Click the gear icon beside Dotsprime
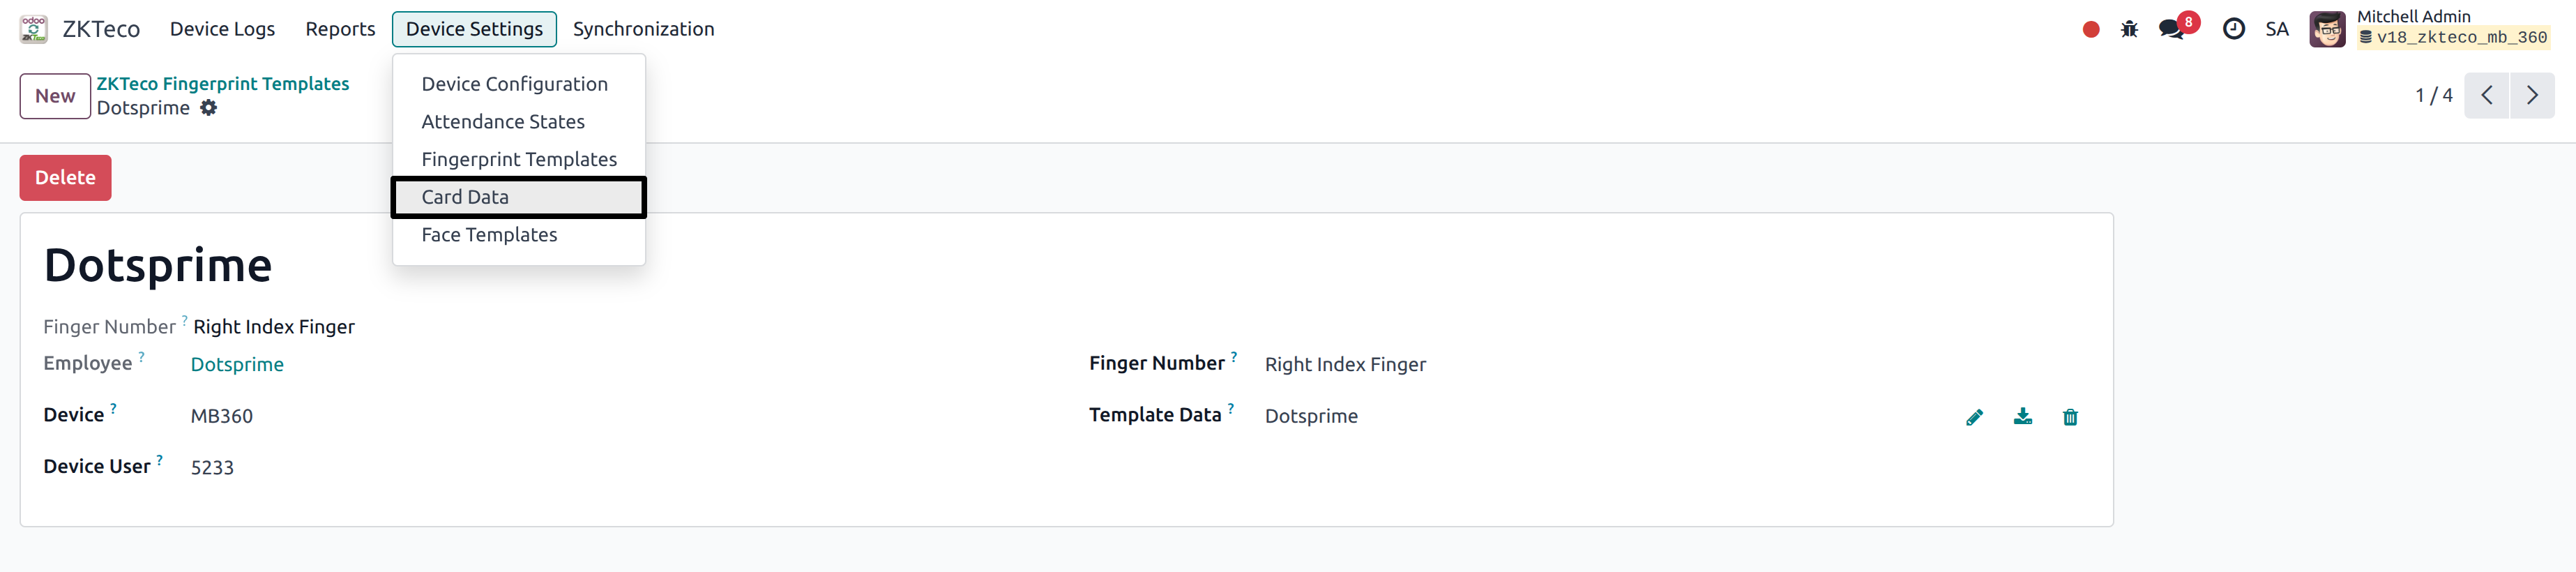Screen dimensions: 2576x572 tap(208, 108)
